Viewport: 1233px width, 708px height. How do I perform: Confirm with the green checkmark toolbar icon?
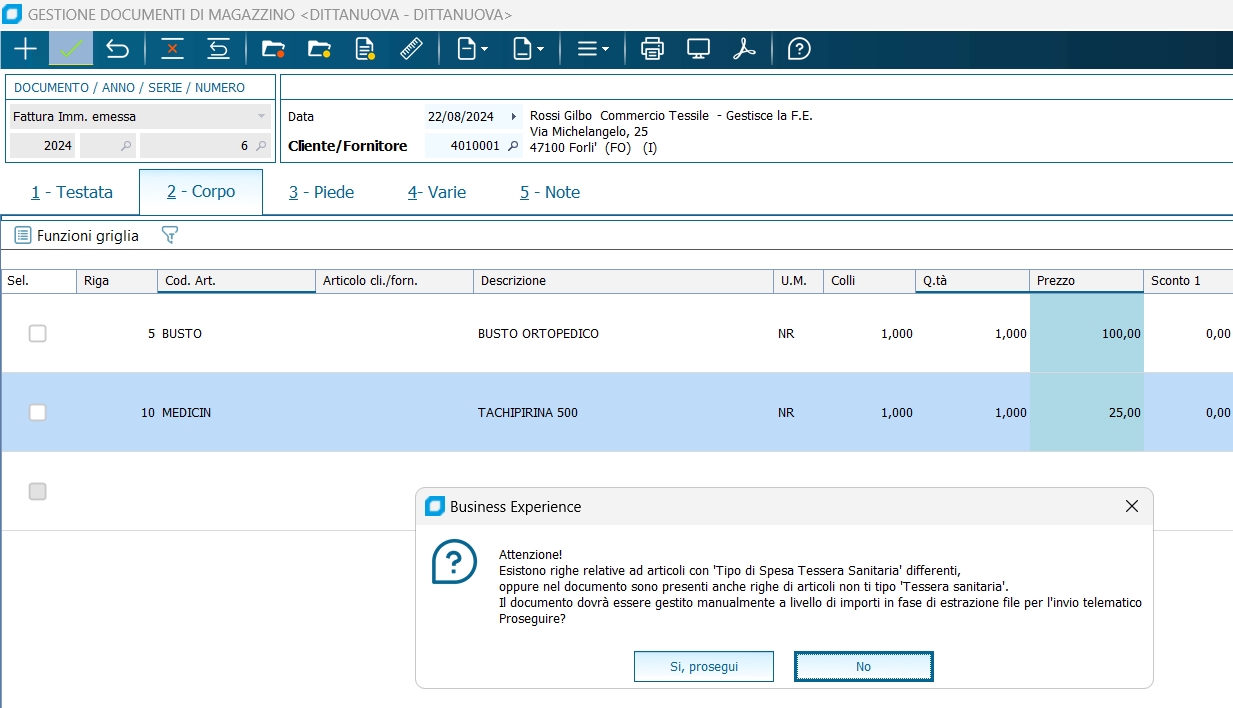pos(70,49)
